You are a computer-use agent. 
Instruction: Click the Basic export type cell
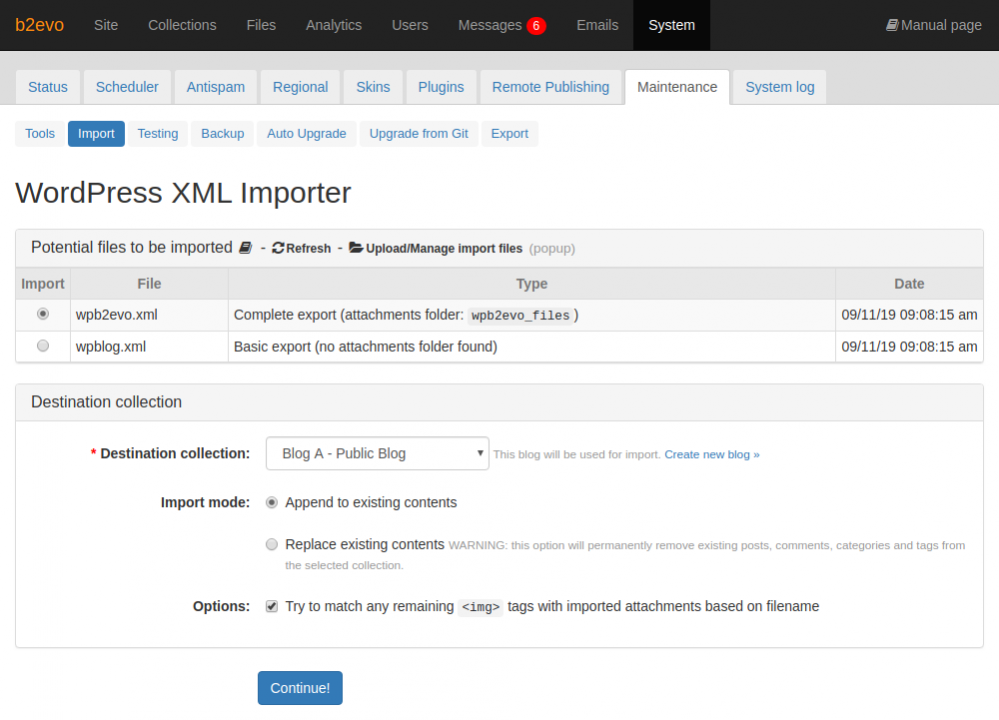click(x=531, y=347)
